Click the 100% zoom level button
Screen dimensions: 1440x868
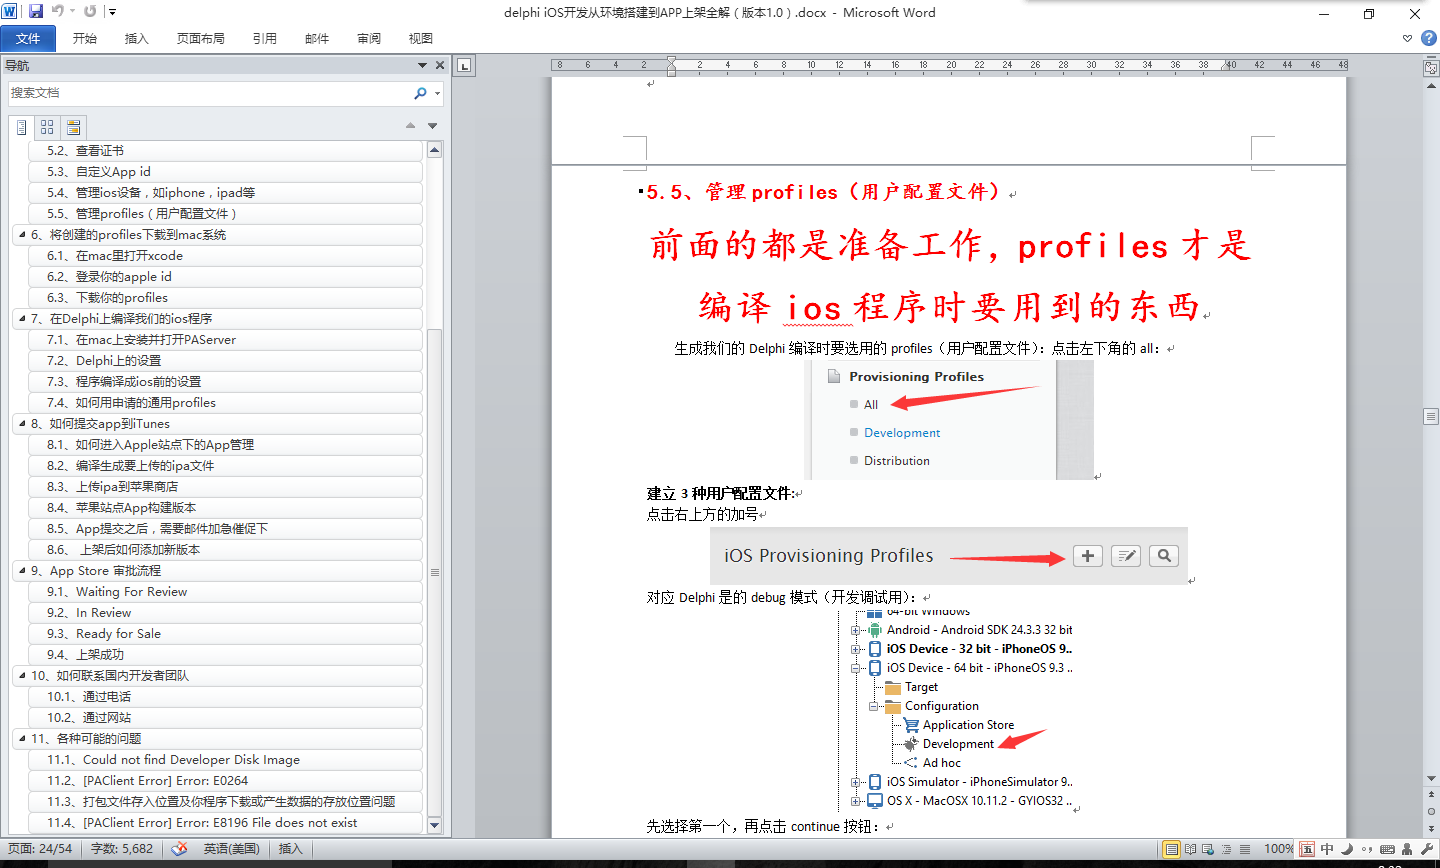[x=1278, y=849]
